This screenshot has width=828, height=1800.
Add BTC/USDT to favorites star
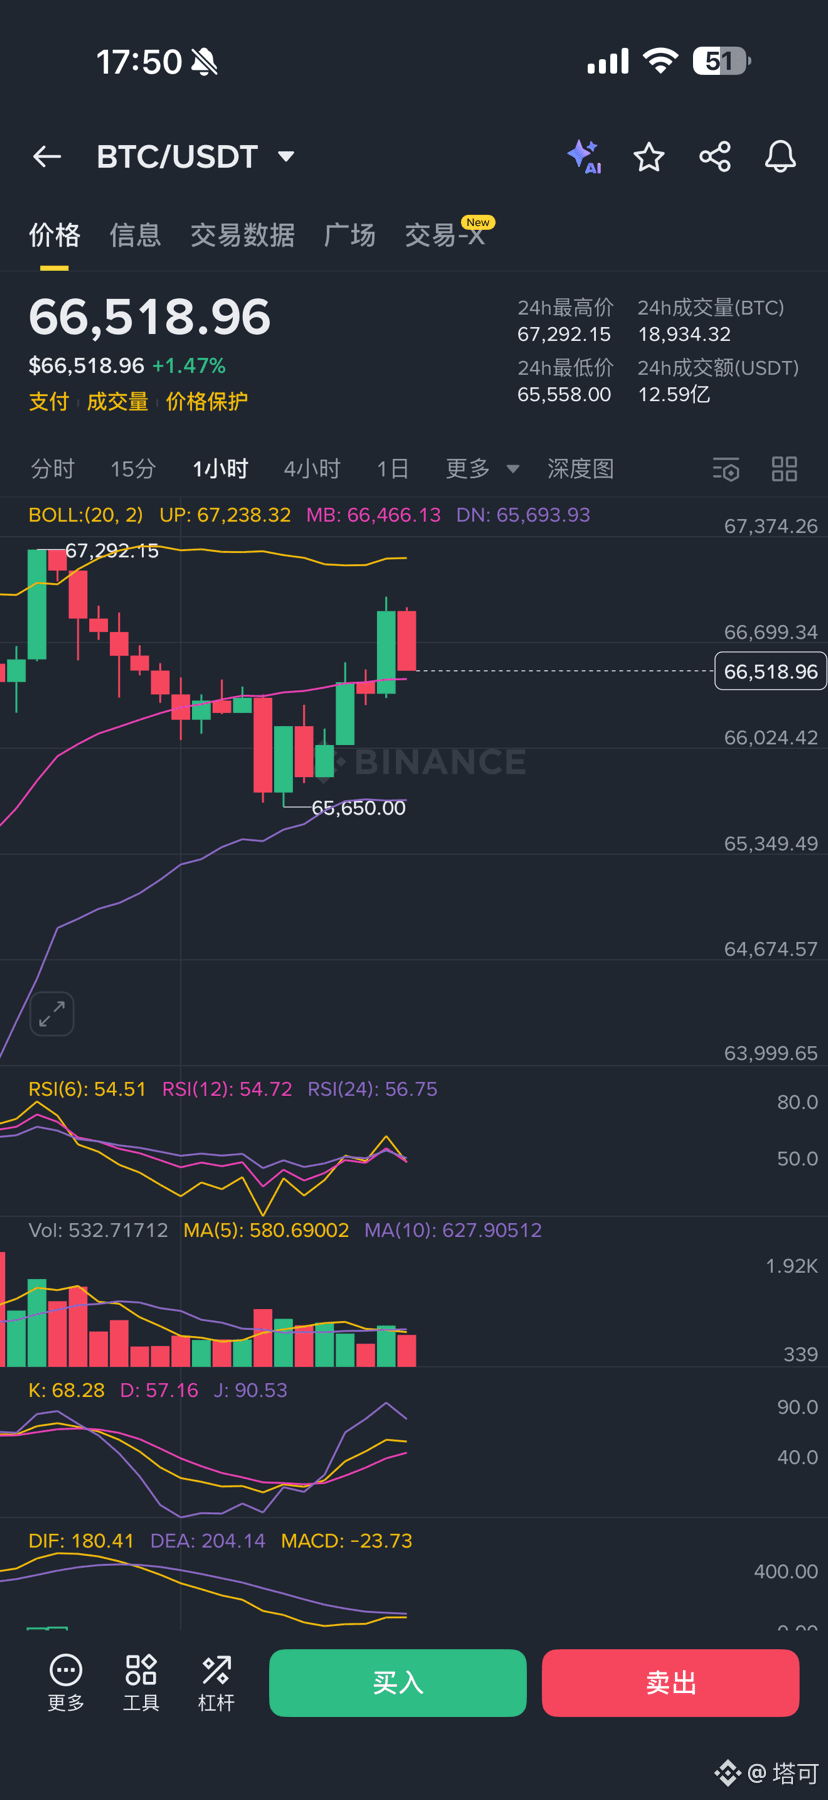click(649, 157)
